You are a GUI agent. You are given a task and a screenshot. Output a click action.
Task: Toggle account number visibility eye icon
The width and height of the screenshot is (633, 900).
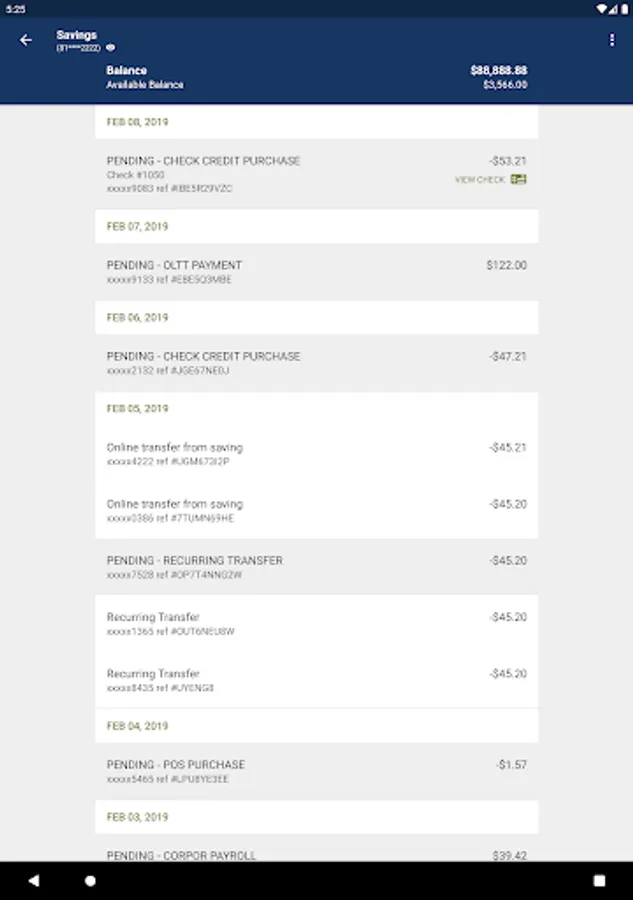pyautogui.click(x=111, y=47)
